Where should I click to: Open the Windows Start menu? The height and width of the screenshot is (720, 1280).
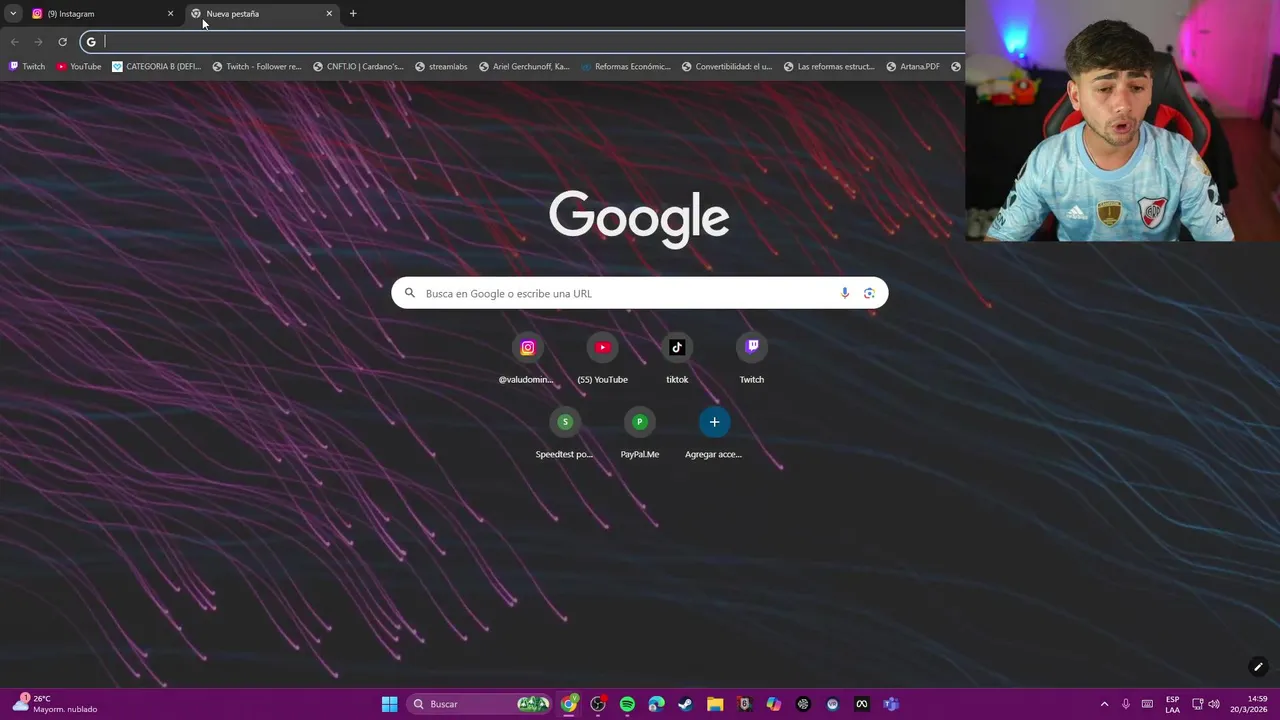pos(389,704)
